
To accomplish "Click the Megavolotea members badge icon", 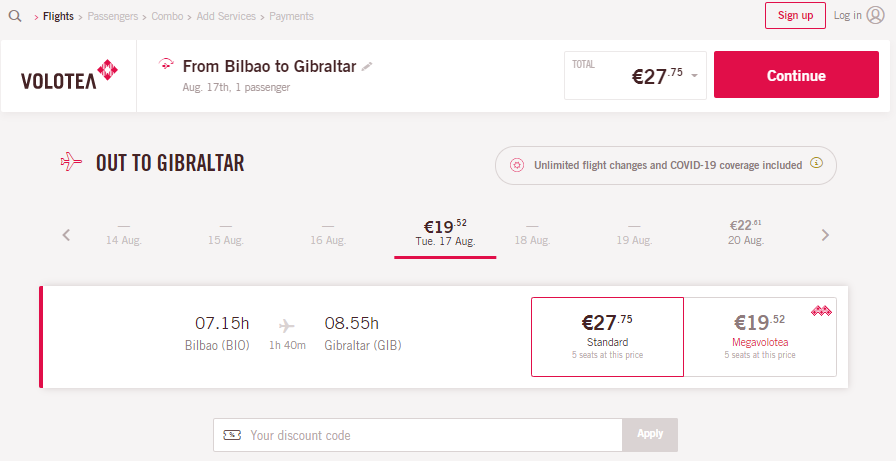I will click(x=821, y=311).
